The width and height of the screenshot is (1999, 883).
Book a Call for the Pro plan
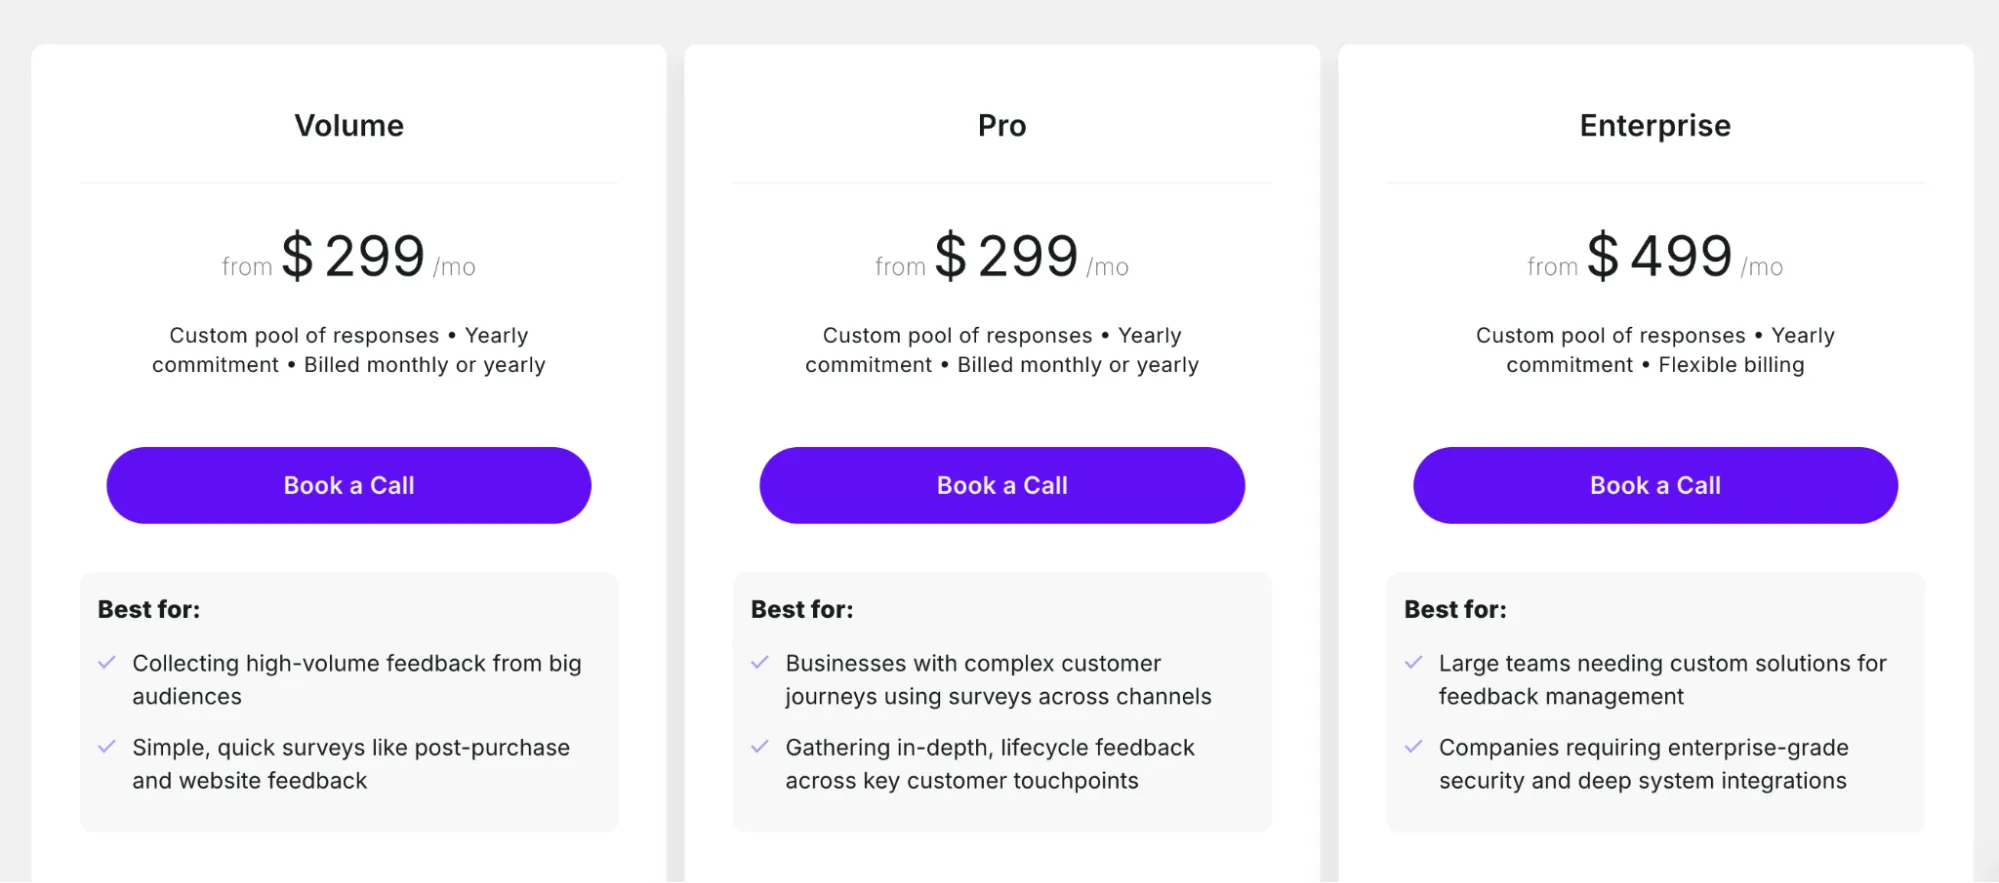coord(1001,485)
